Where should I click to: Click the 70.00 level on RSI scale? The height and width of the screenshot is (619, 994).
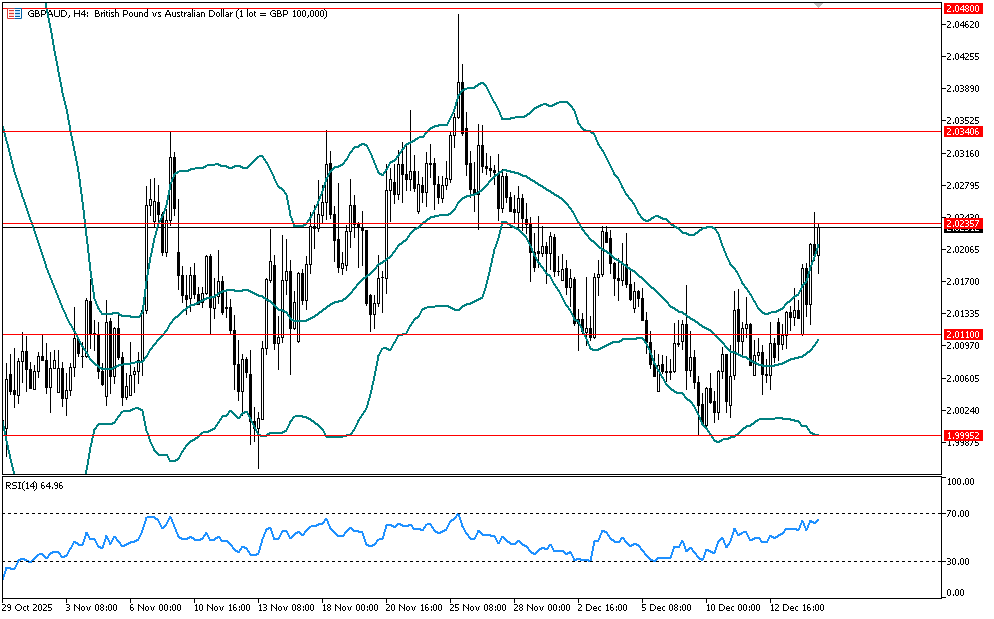click(x=960, y=514)
